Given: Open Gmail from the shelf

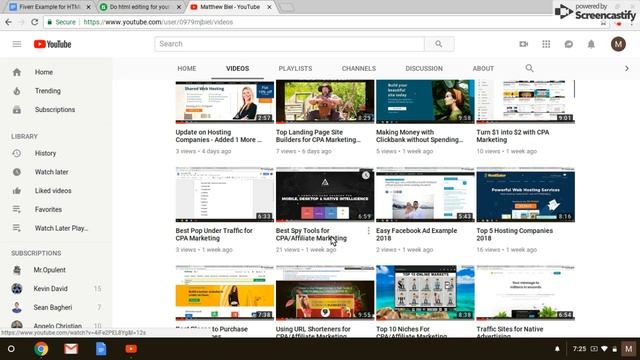Looking at the screenshot, I should click(71, 349).
